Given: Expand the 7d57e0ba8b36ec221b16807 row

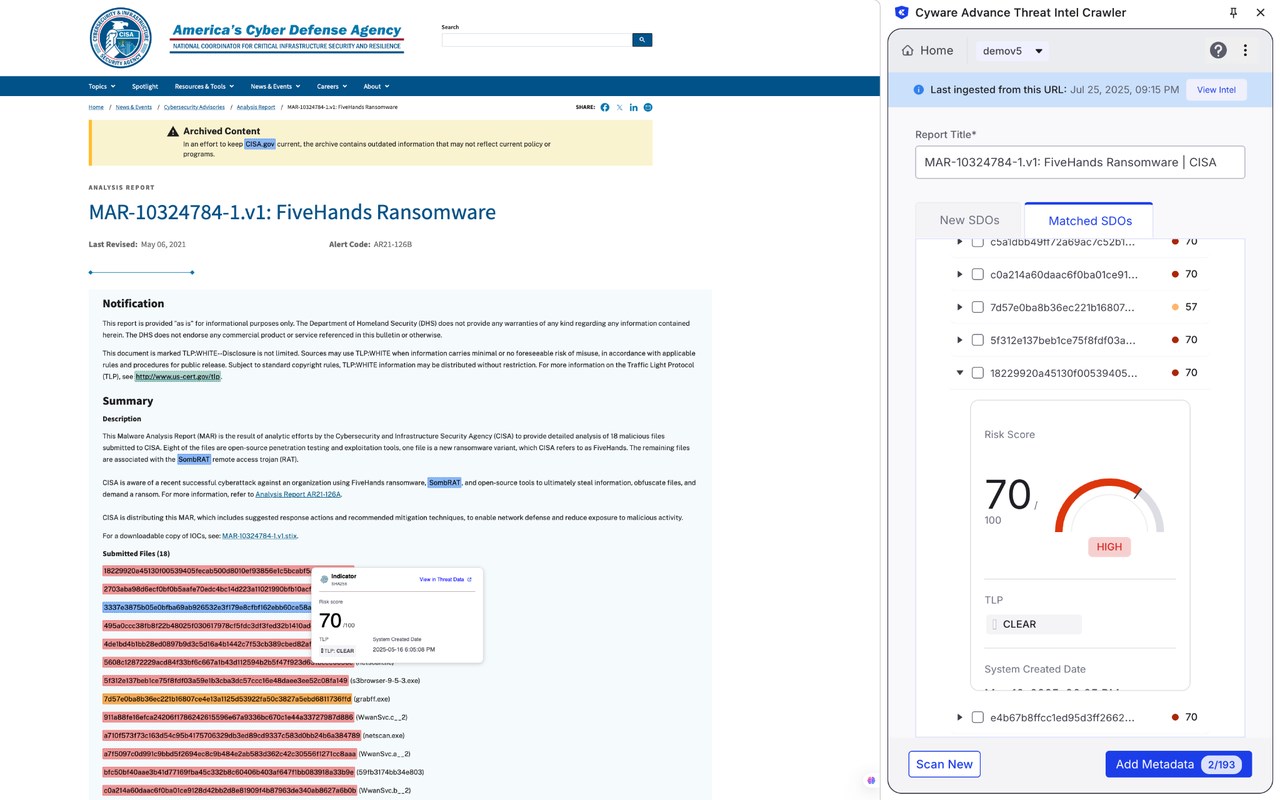Looking at the screenshot, I should (959, 307).
